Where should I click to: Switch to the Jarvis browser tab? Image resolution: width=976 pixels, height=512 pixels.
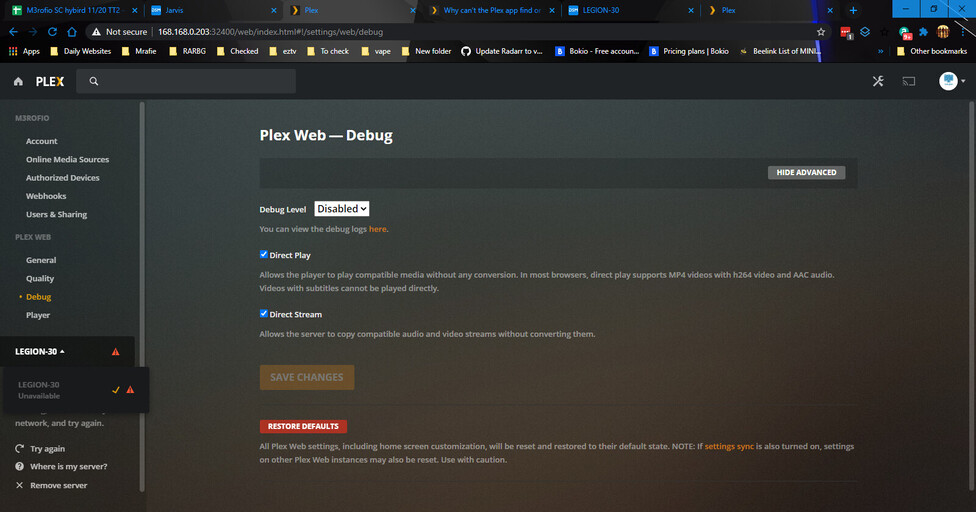[x=212, y=11]
